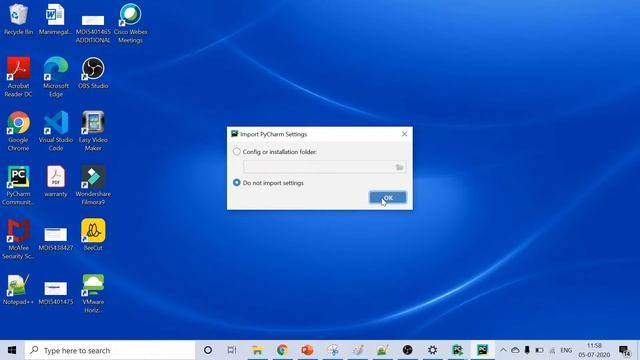Open OneDrive cloud tray icon
The image size is (640, 360).
click(515, 350)
